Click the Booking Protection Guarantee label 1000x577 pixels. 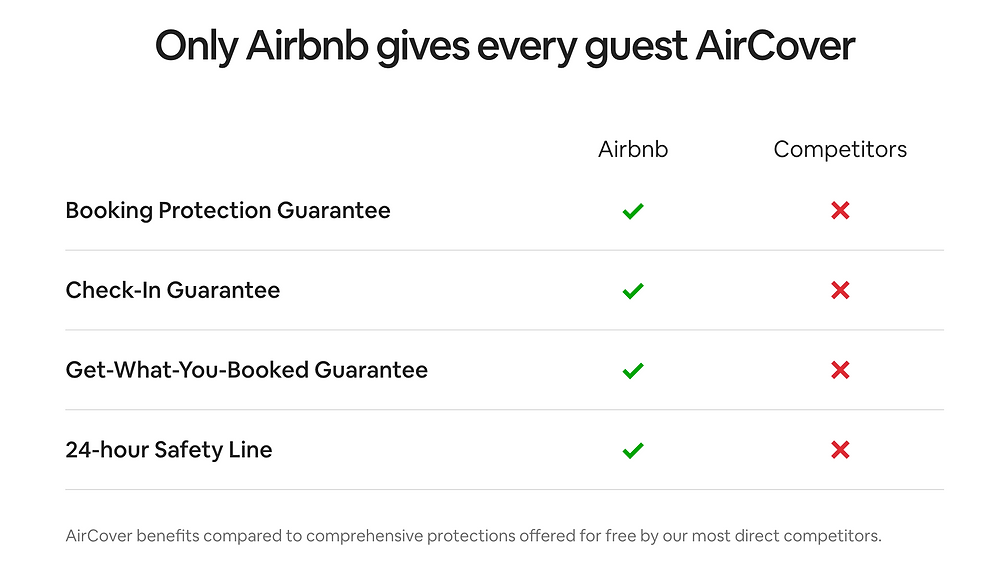[x=228, y=210]
